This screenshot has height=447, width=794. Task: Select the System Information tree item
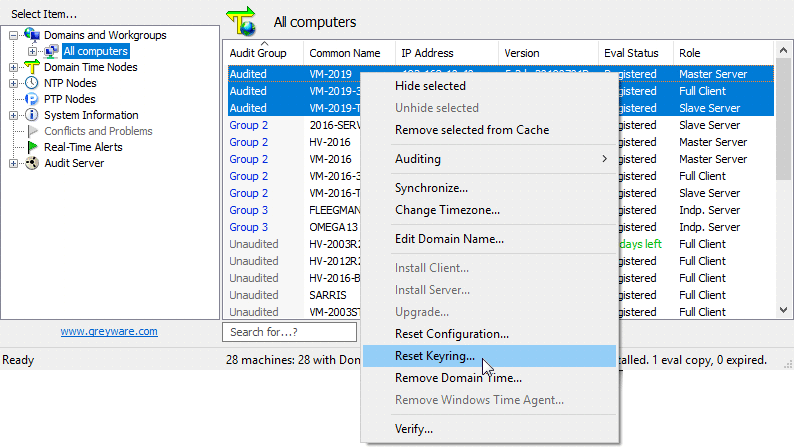[x=91, y=115]
